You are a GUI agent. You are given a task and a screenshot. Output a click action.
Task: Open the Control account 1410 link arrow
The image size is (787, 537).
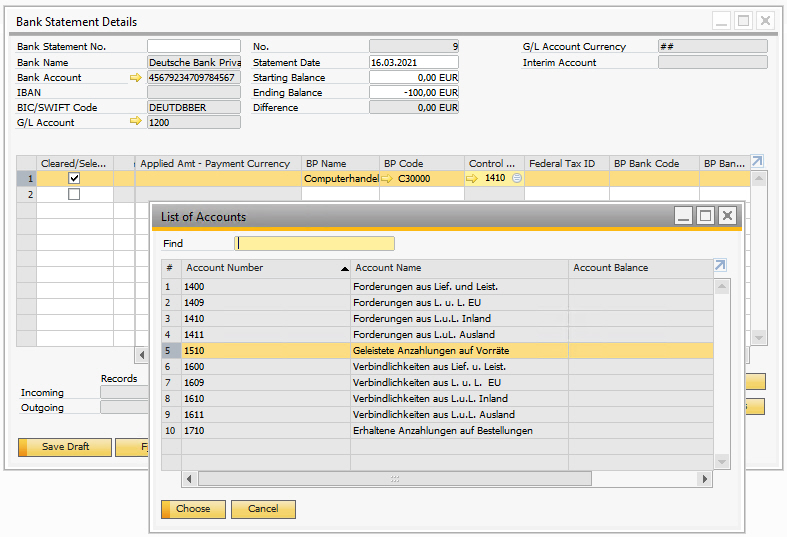point(472,178)
